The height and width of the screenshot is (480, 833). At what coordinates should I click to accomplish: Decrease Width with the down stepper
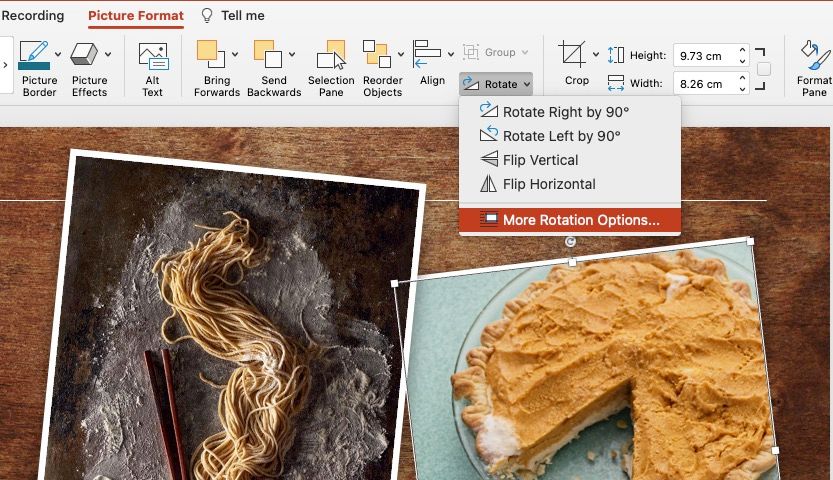742,89
